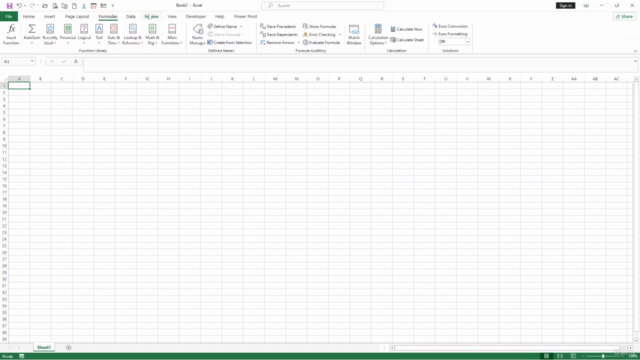The image size is (640, 360).
Task: Click the Insert Function fx icon
Action: coord(11,34)
